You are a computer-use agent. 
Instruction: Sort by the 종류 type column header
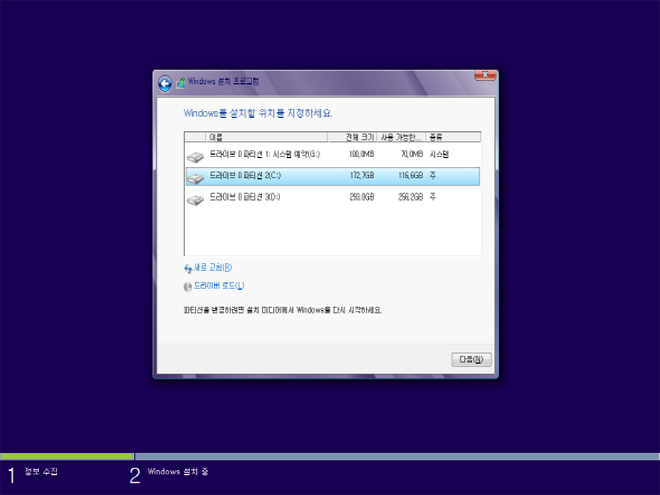click(453, 137)
